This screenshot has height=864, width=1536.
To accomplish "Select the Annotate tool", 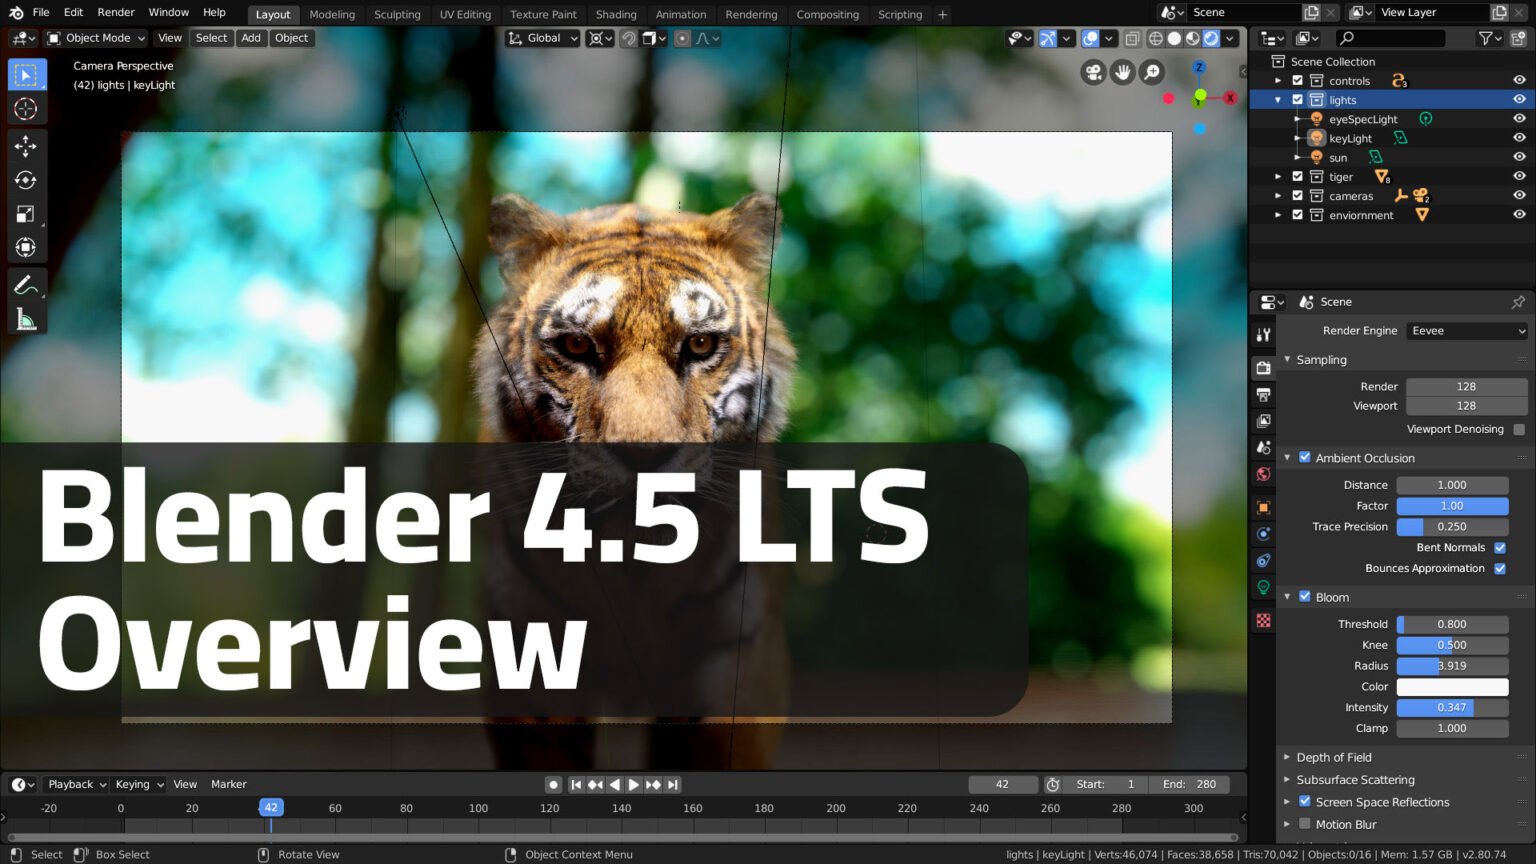I will coord(27,285).
